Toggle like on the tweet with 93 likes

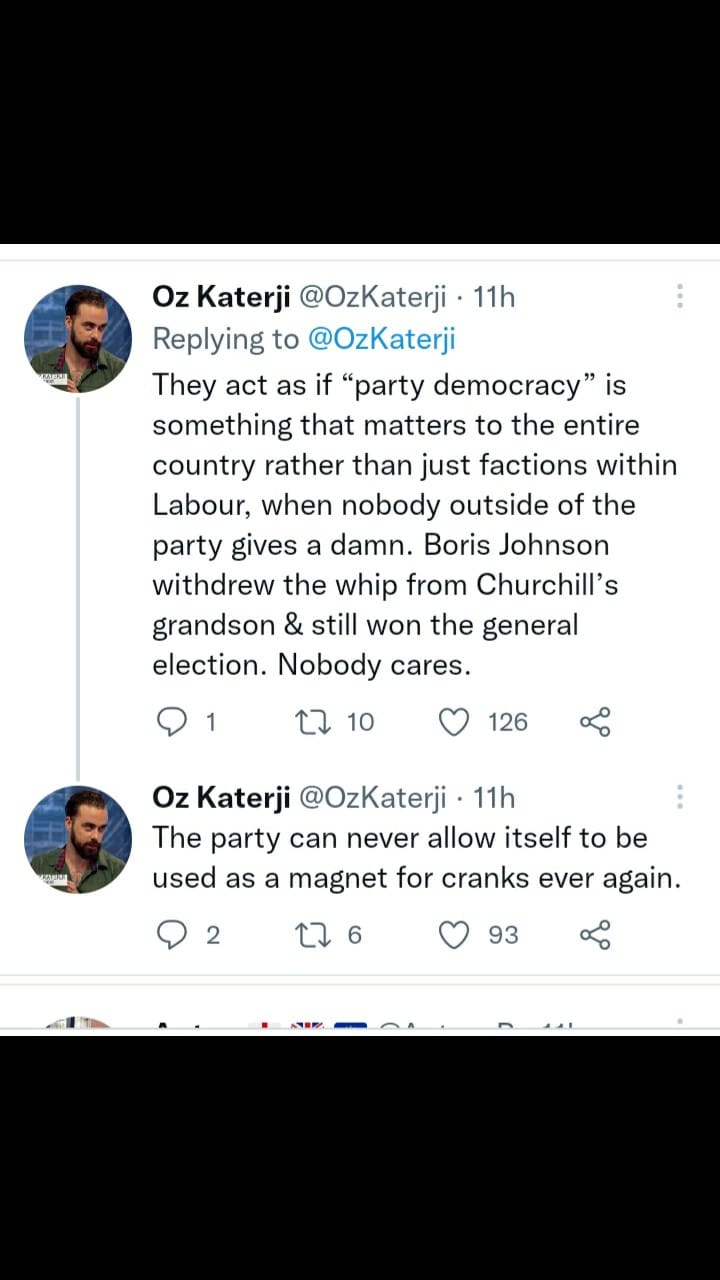(x=455, y=934)
